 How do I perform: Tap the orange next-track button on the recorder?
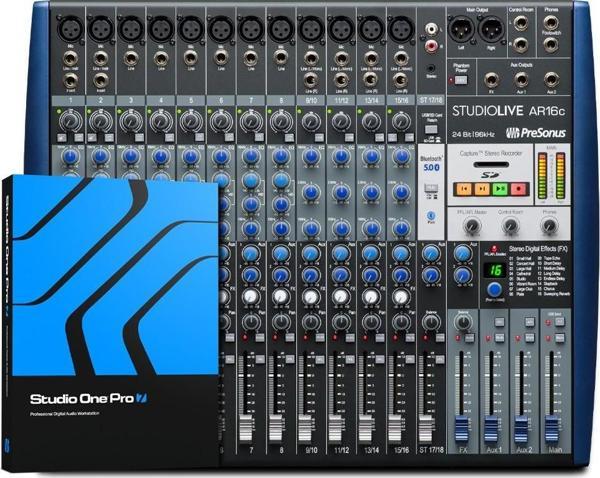pyautogui.click(x=482, y=189)
